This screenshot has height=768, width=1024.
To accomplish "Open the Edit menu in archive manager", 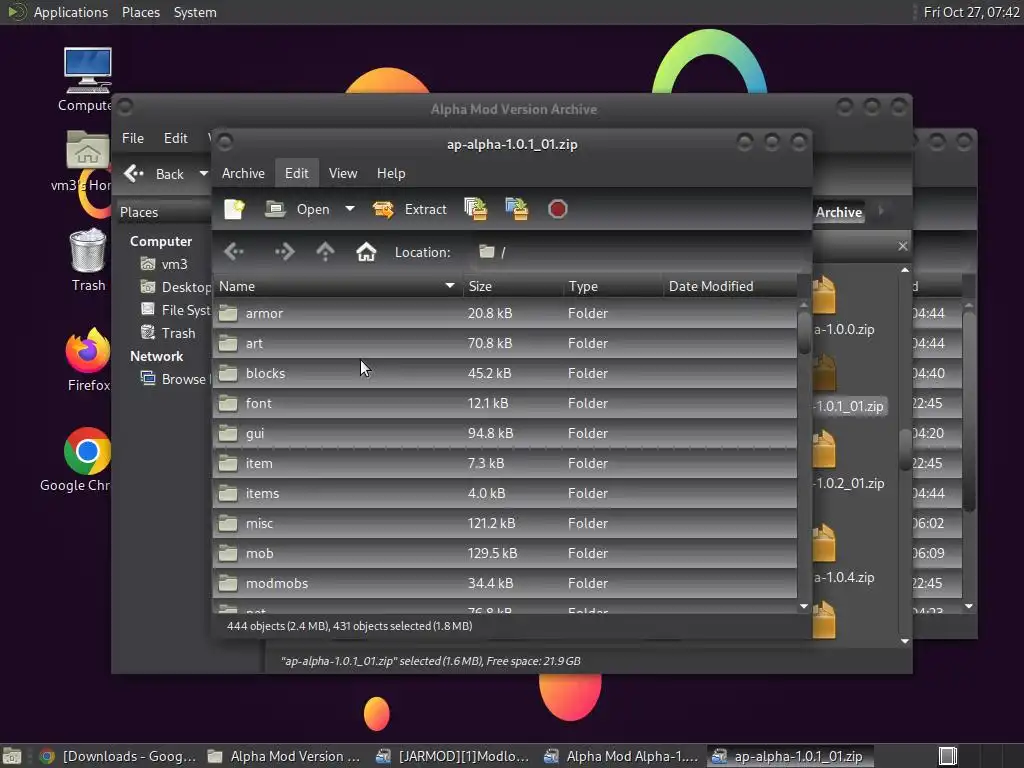I will tap(296, 173).
